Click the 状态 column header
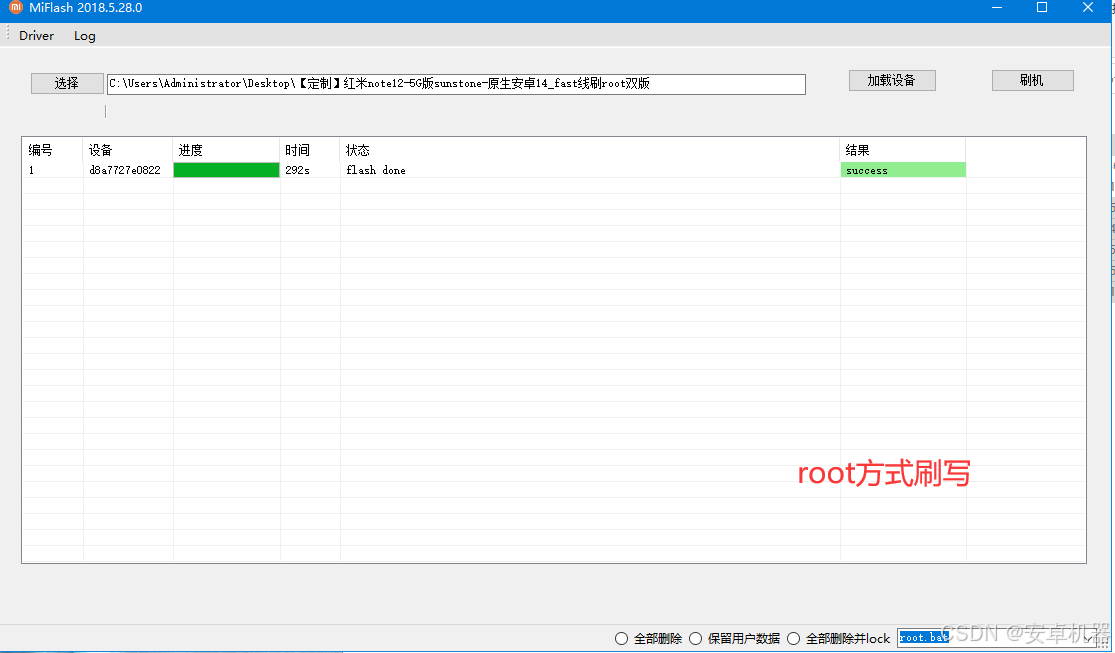 point(590,150)
